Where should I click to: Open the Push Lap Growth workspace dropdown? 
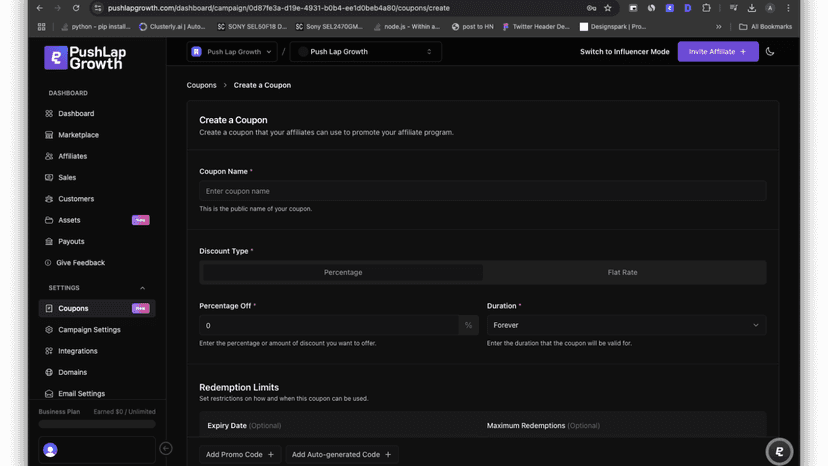click(x=232, y=52)
